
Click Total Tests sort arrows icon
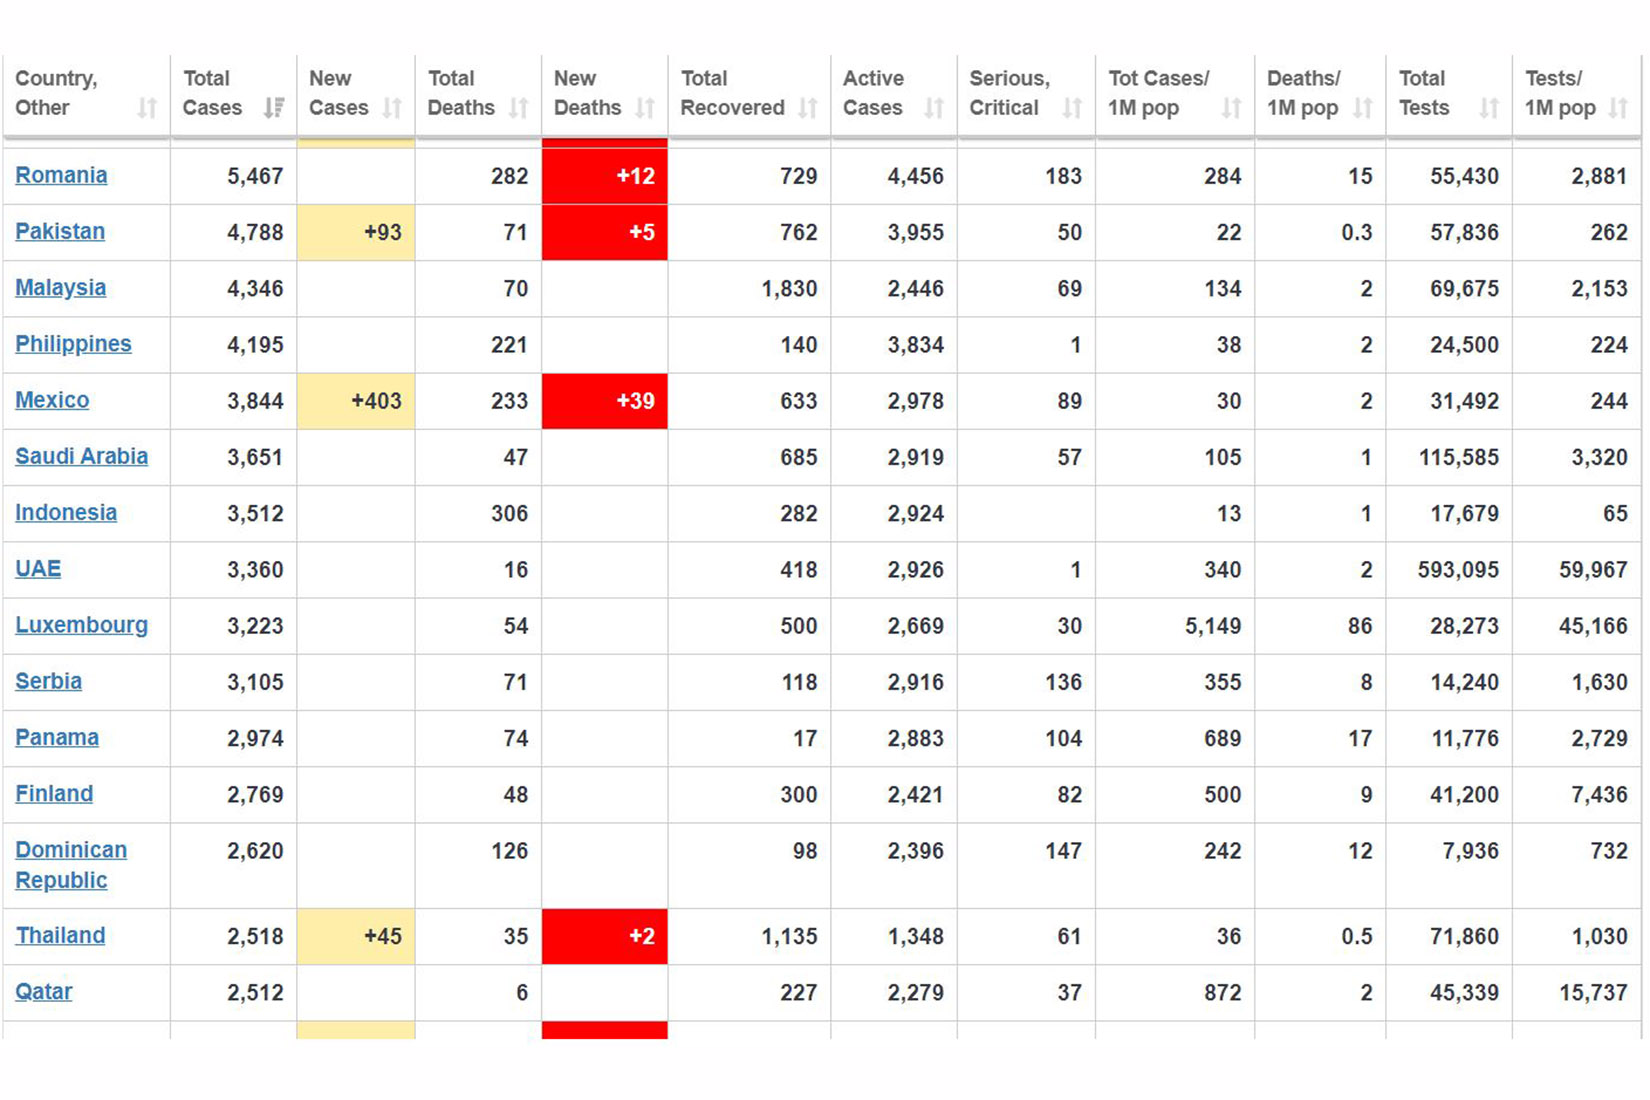coord(1489,108)
